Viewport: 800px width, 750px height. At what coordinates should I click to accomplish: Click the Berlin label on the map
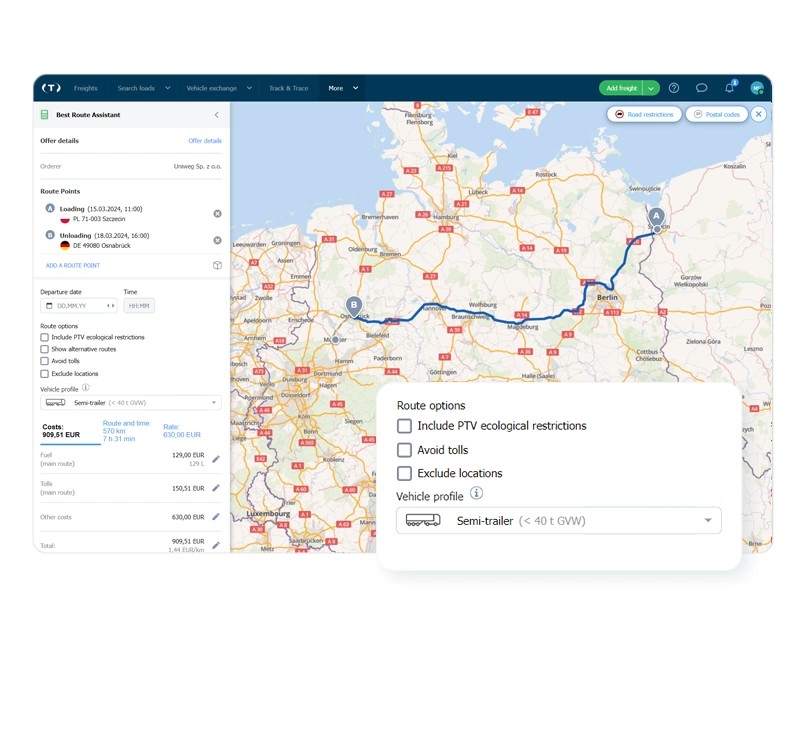(x=607, y=297)
